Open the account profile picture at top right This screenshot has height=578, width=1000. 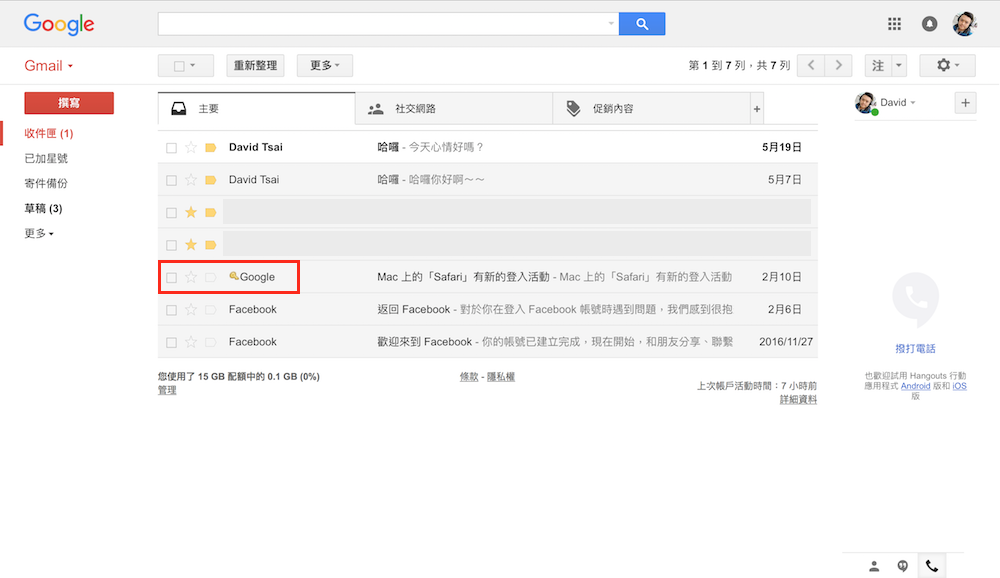coord(964,24)
